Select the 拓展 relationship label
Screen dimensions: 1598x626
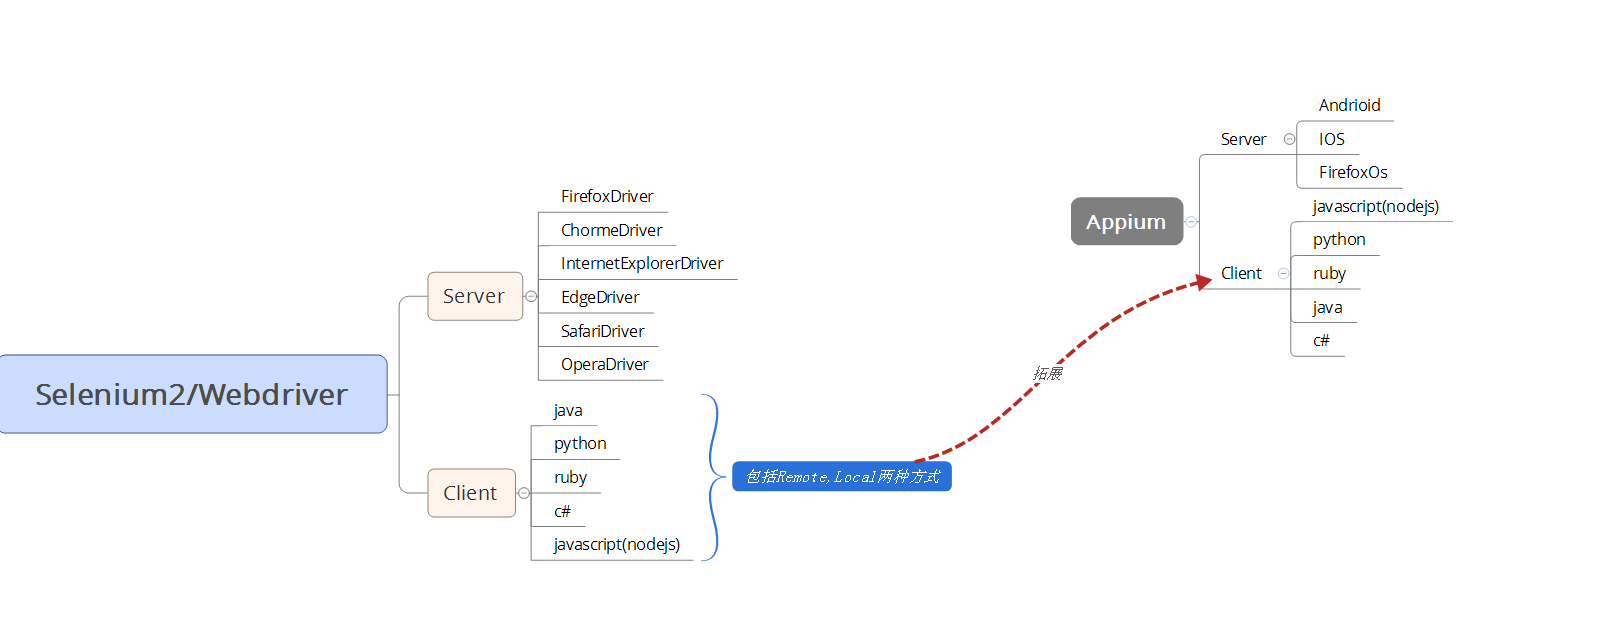click(x=1047, y=373)
